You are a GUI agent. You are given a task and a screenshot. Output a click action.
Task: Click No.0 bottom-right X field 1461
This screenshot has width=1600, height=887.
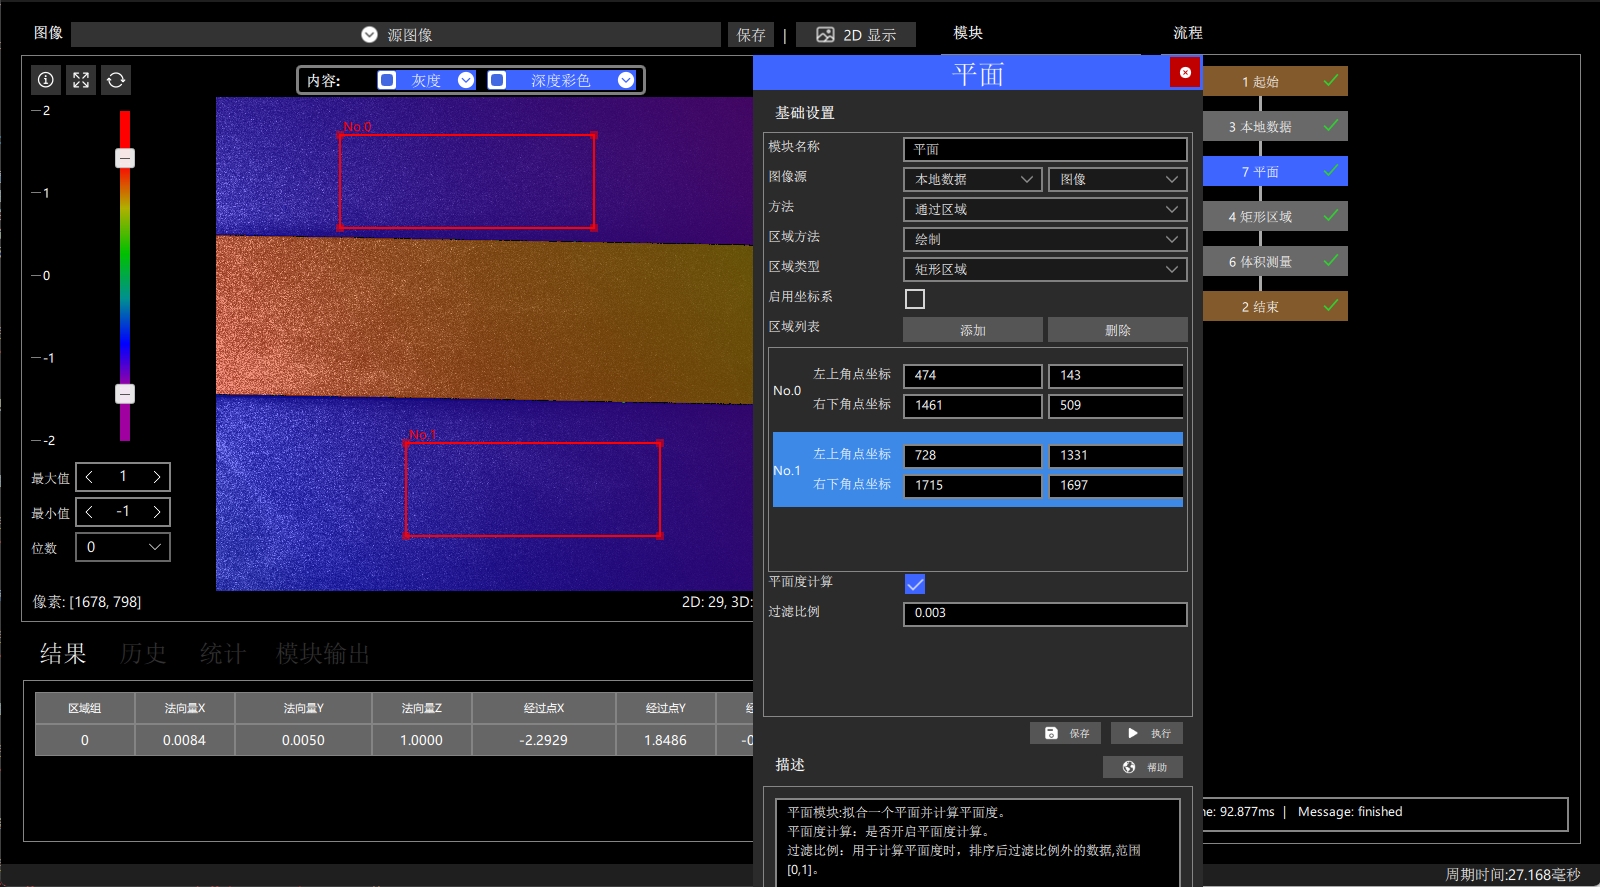click(973, 406)
